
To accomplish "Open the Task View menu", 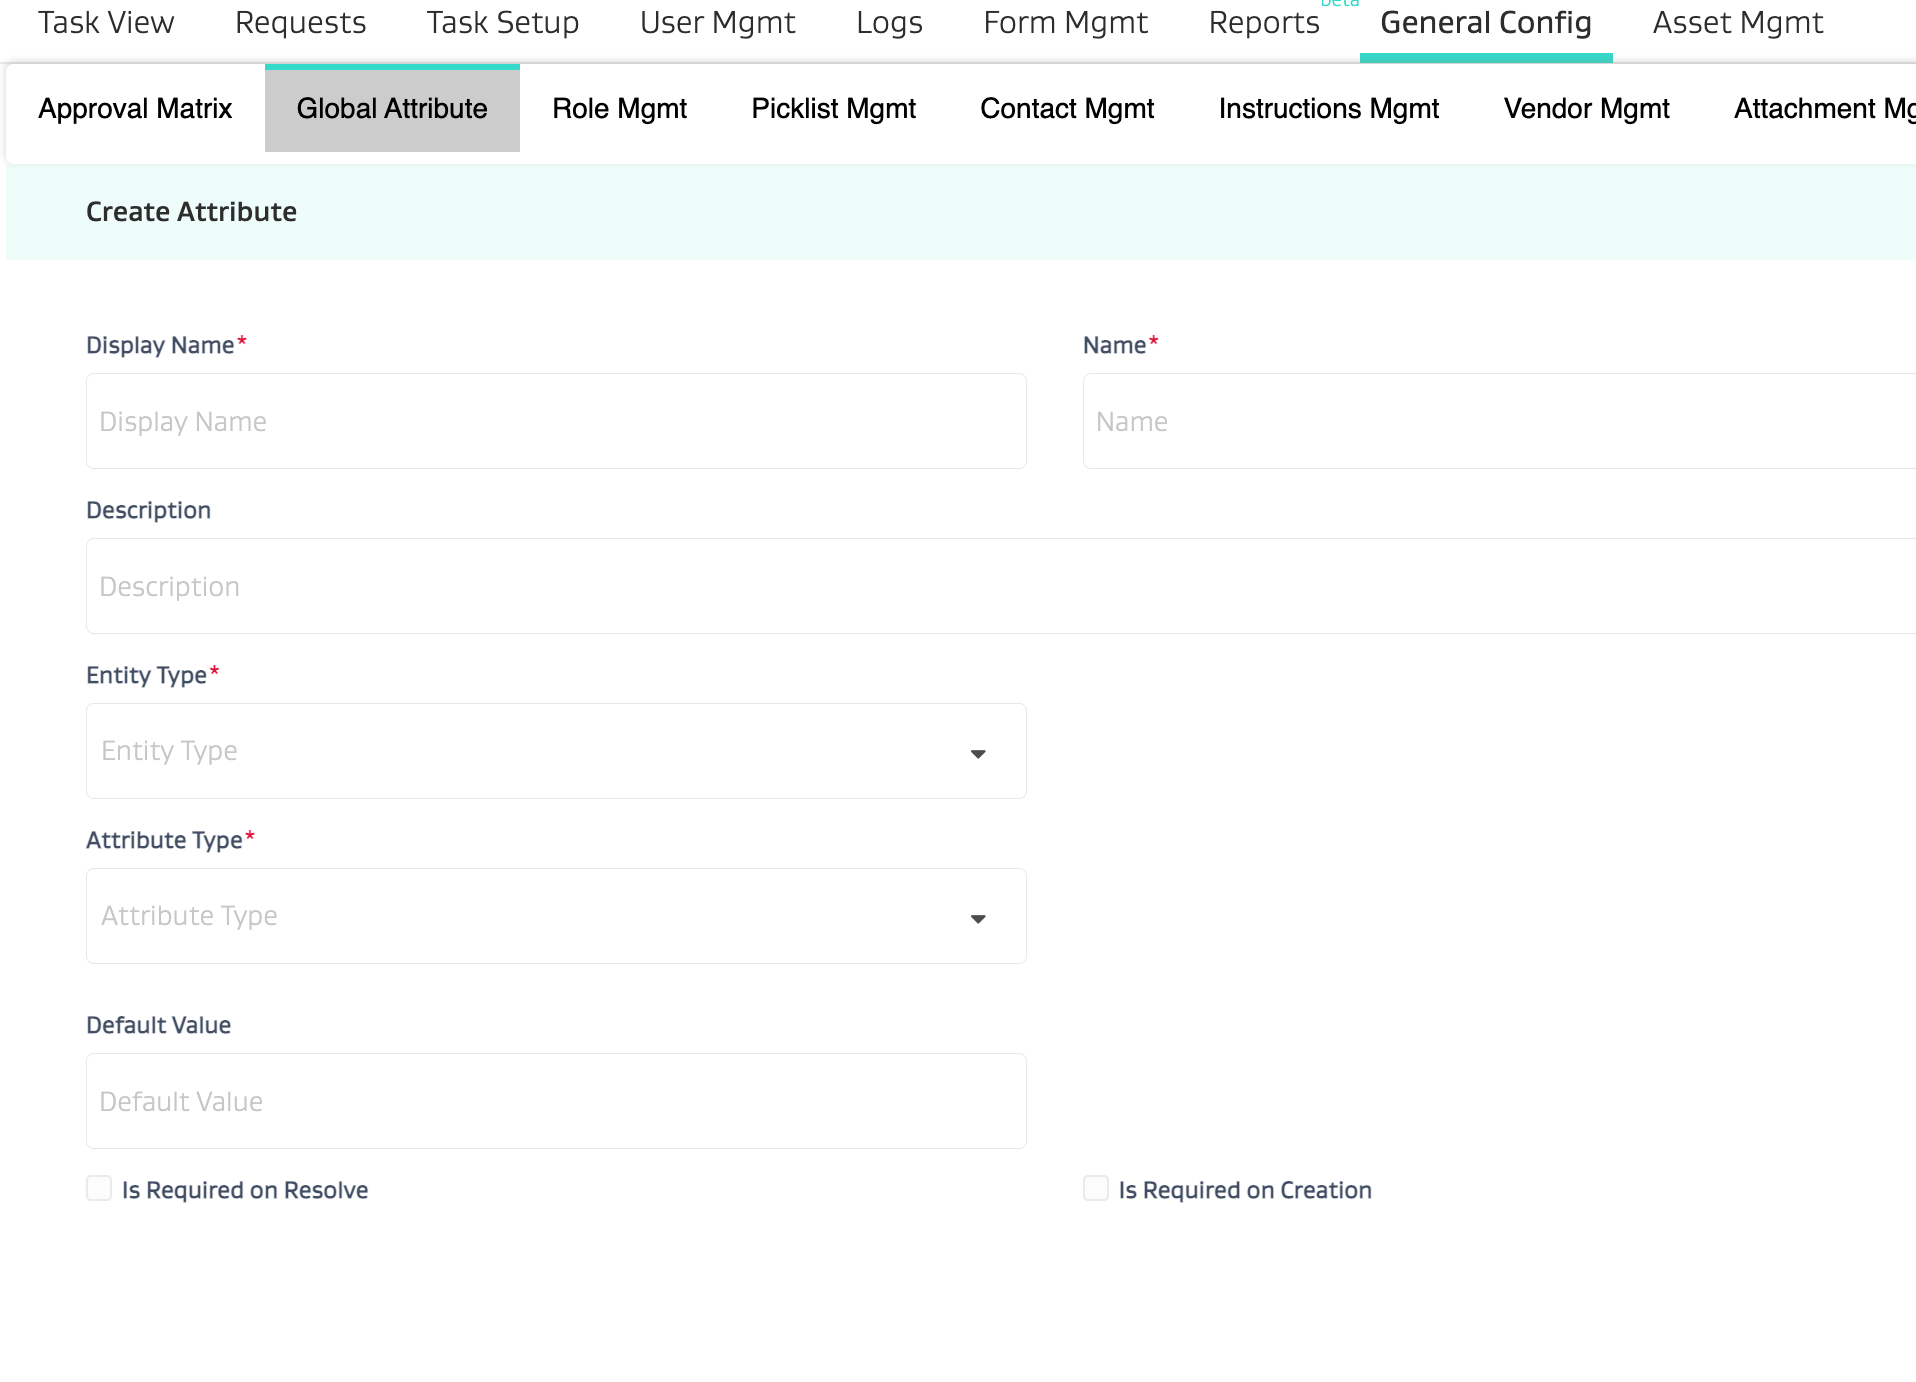I will 106,22.
